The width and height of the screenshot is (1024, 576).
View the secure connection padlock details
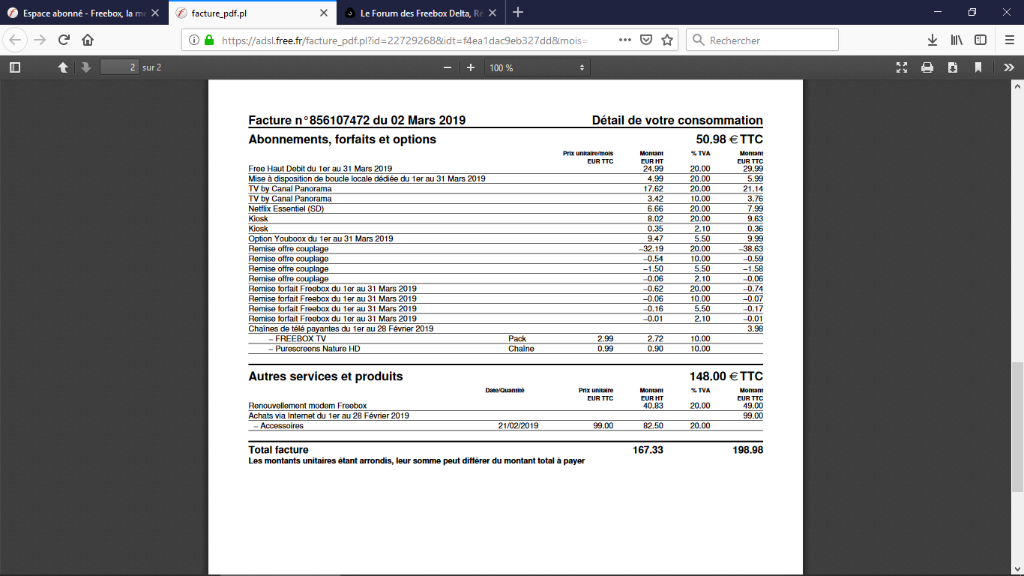tap(209, 40)
